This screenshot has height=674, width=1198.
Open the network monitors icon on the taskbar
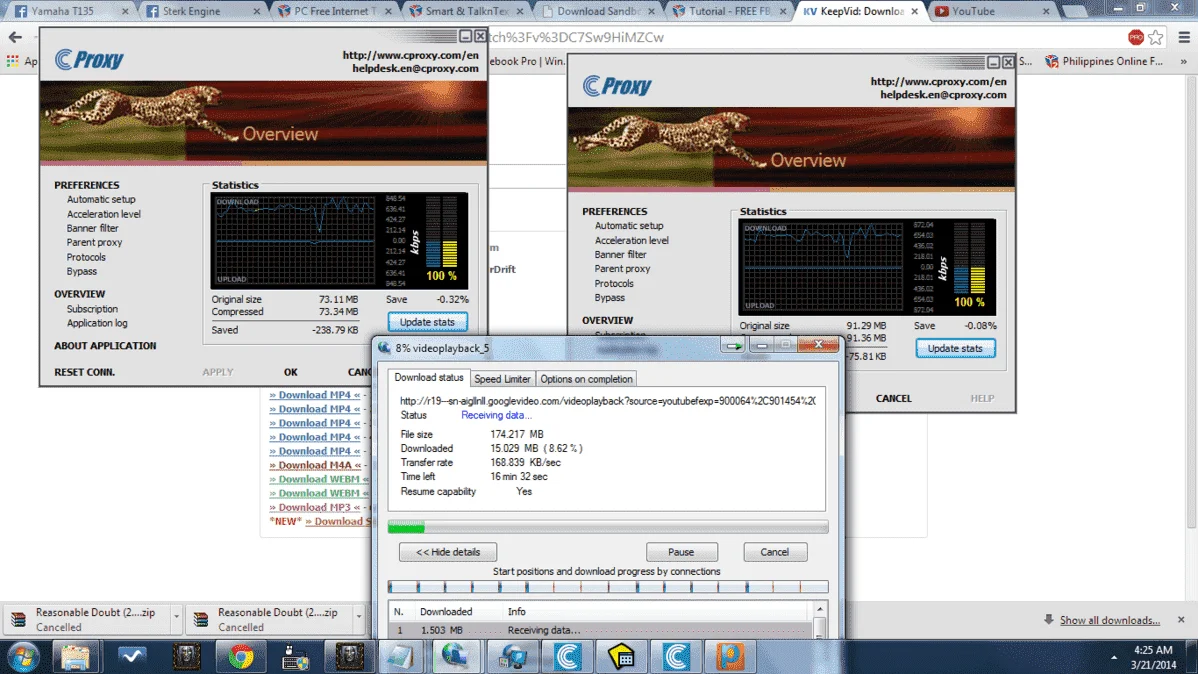(513, 656)
